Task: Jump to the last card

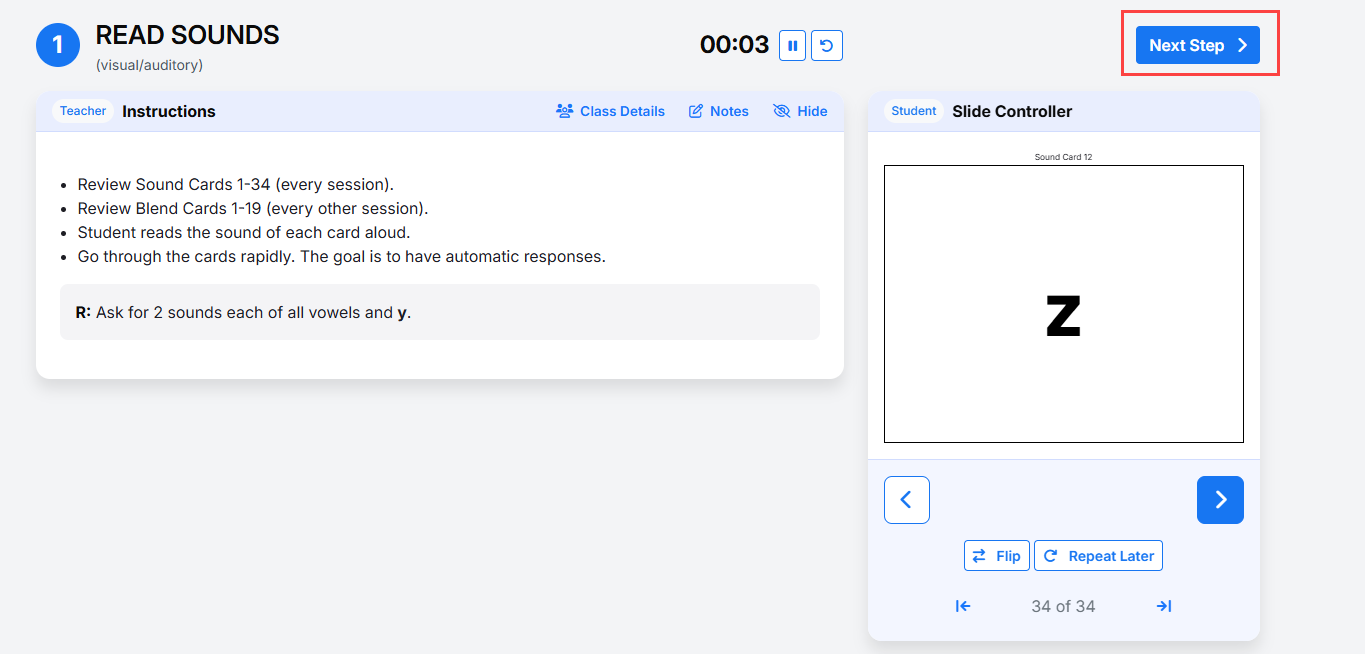Action: pyautogui.click(x=1164, y=606)
